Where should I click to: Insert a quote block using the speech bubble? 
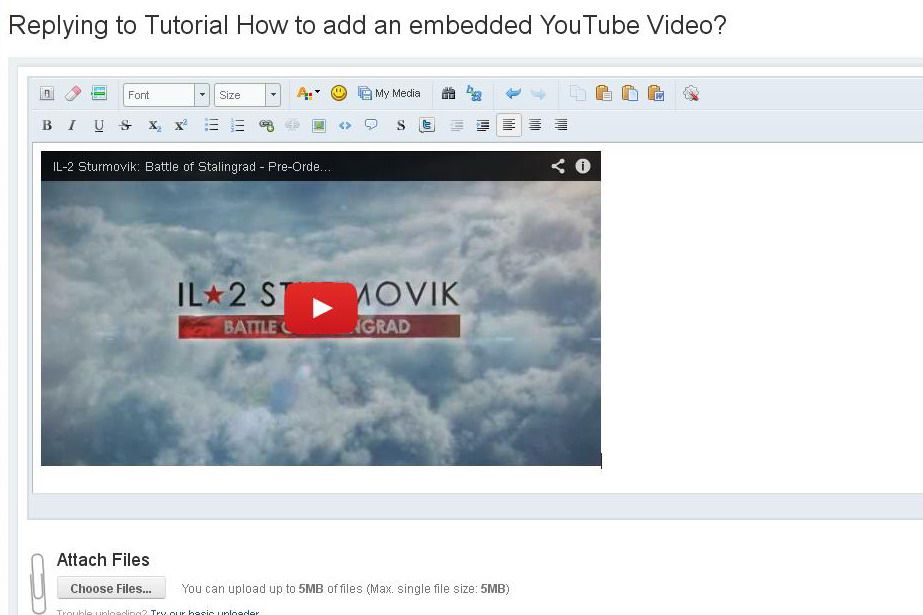[x=370, y=125]
